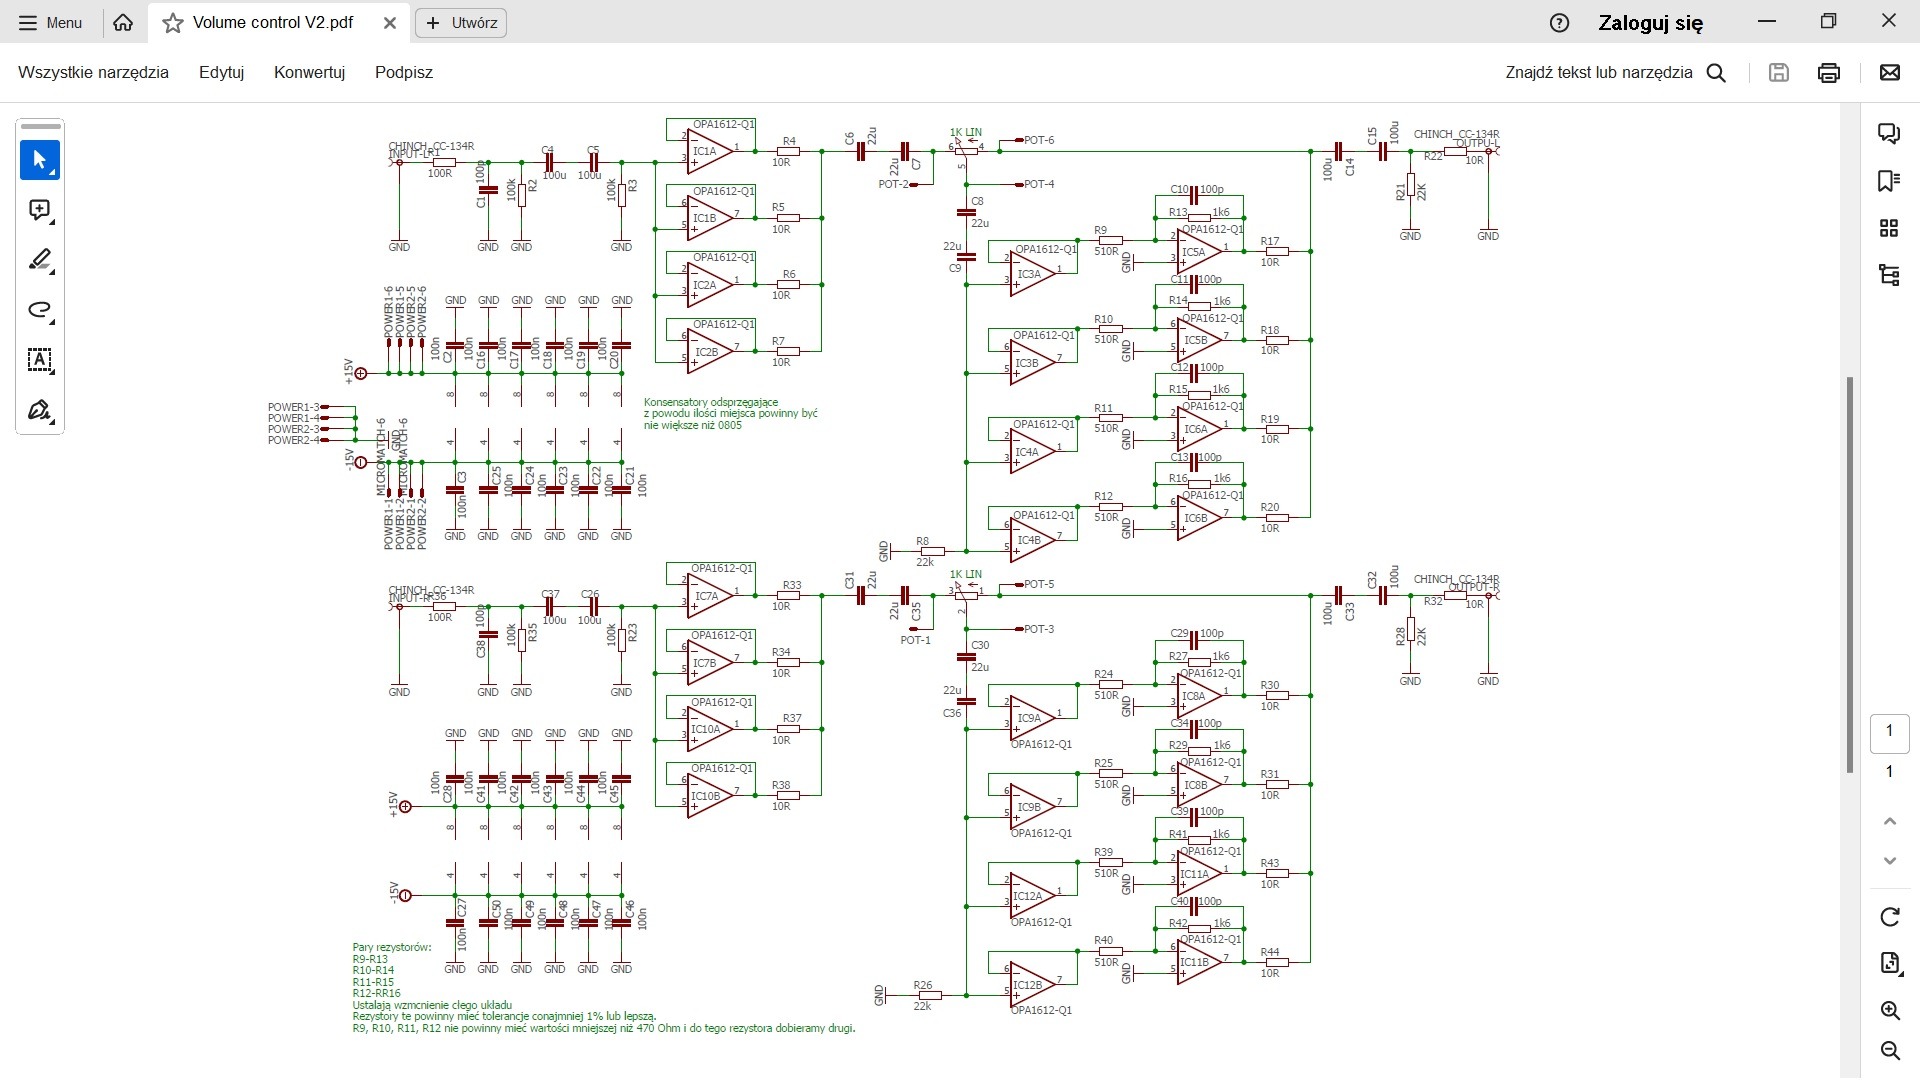Click the toolbar drag handle bar
The image size is (1920, 1080).
click(40, 127)
